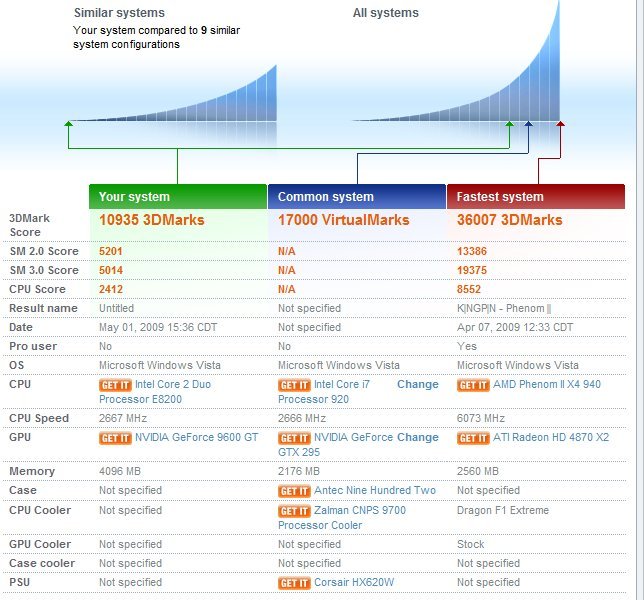
Task: Click date Apr 07, 2009 12:33 CDT
Action: [x=515, y=327]
